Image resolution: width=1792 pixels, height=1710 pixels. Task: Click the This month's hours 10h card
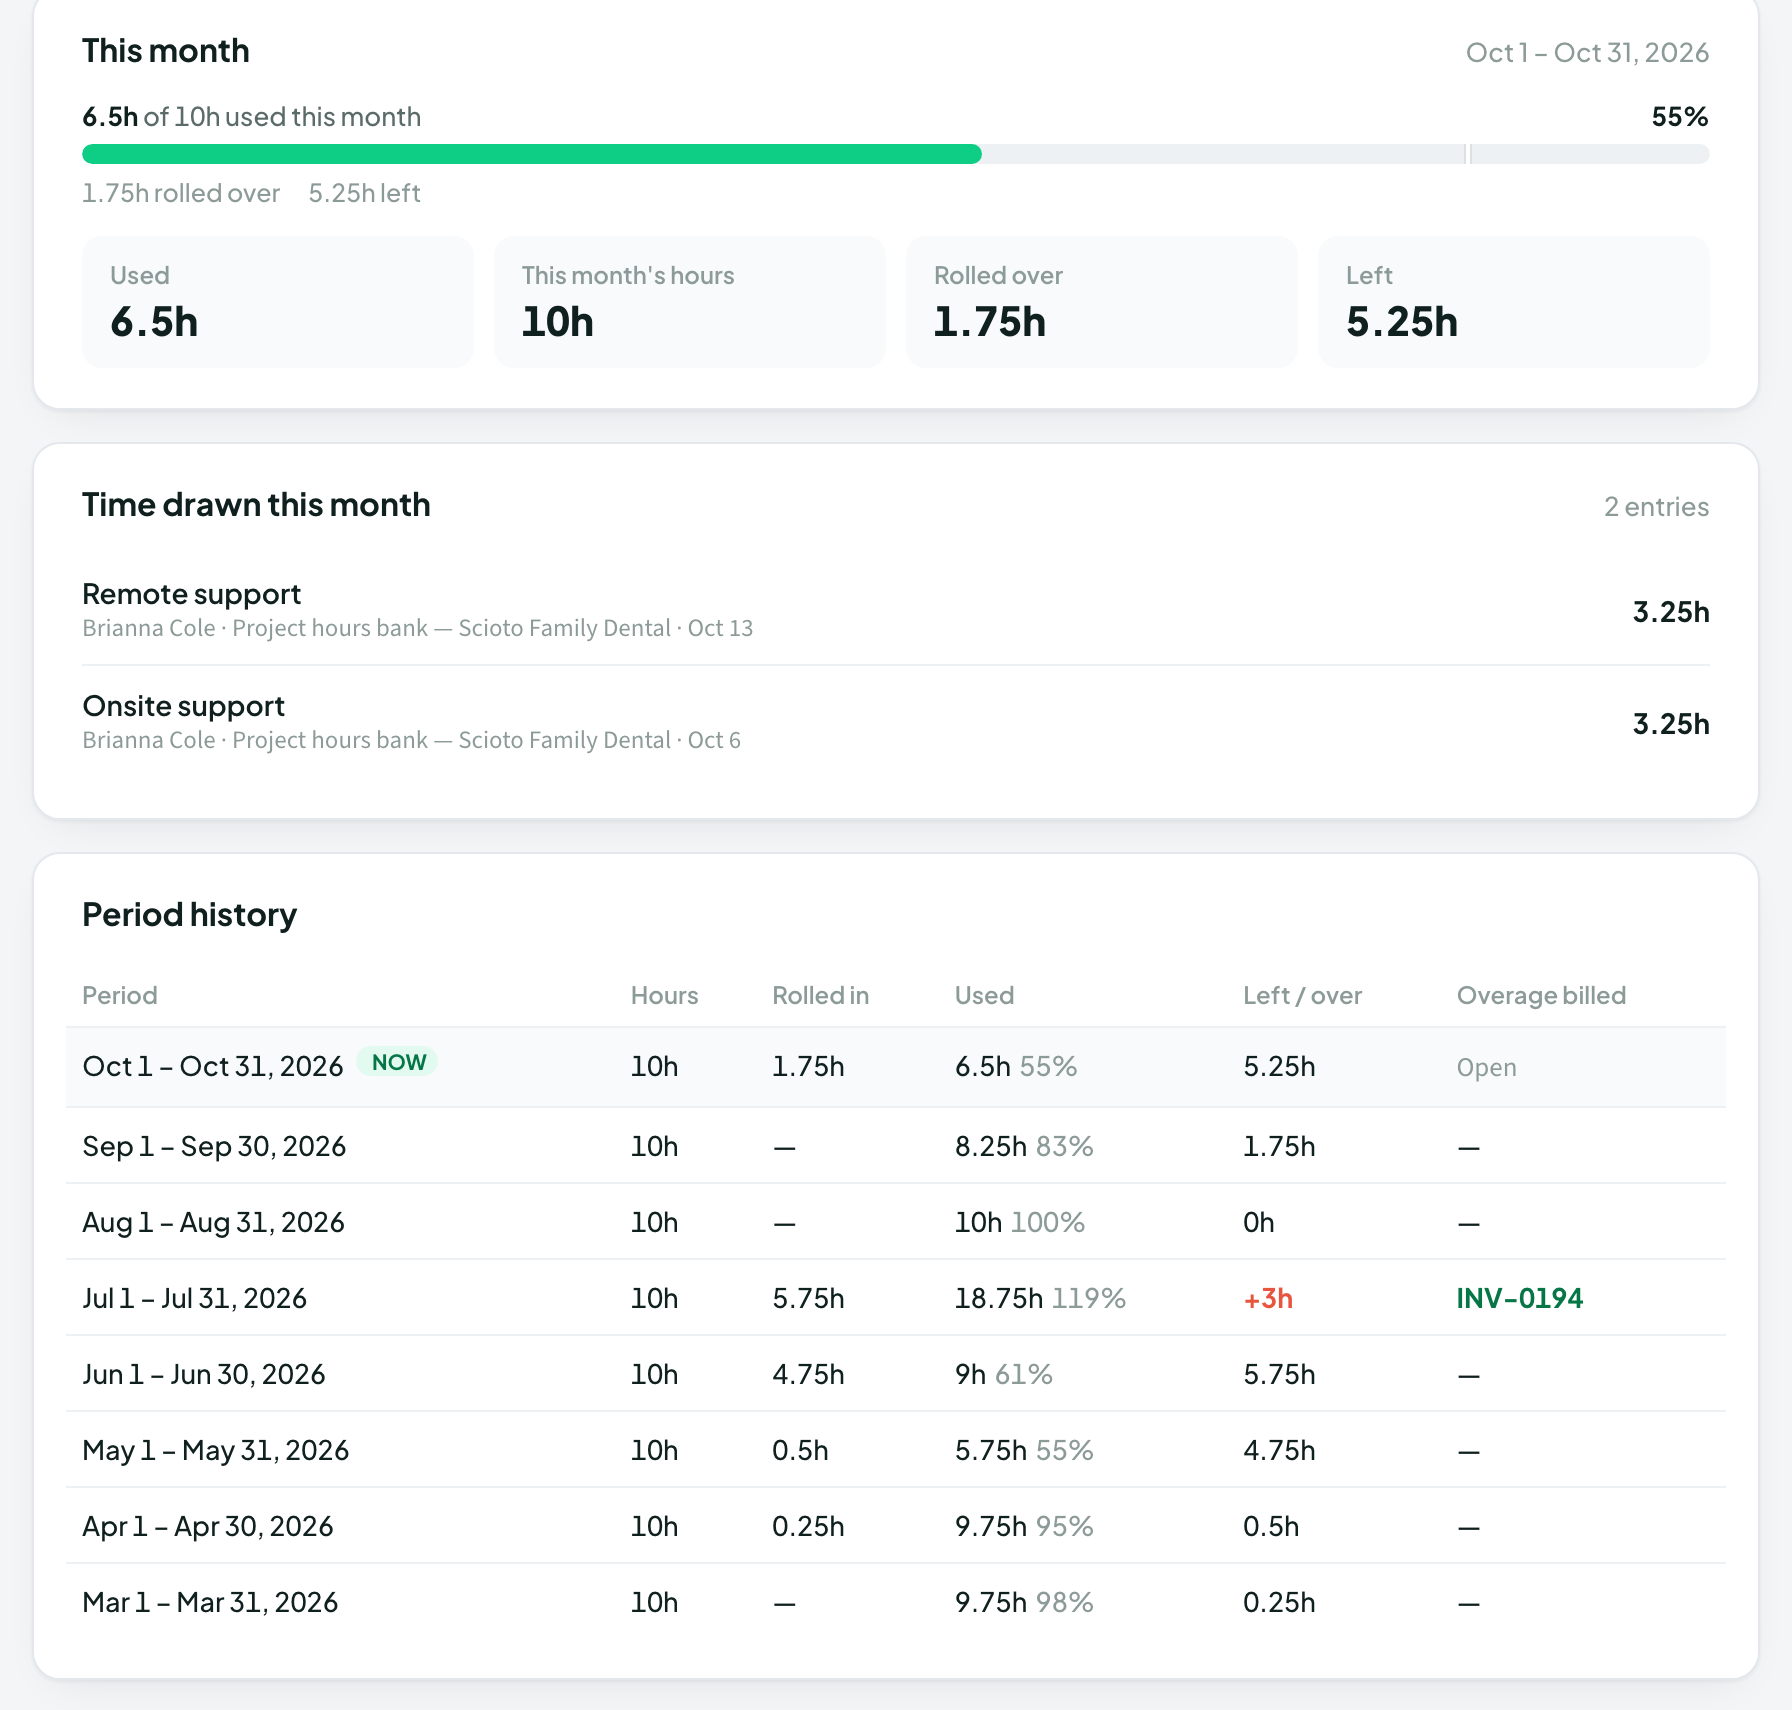(689, 302)
